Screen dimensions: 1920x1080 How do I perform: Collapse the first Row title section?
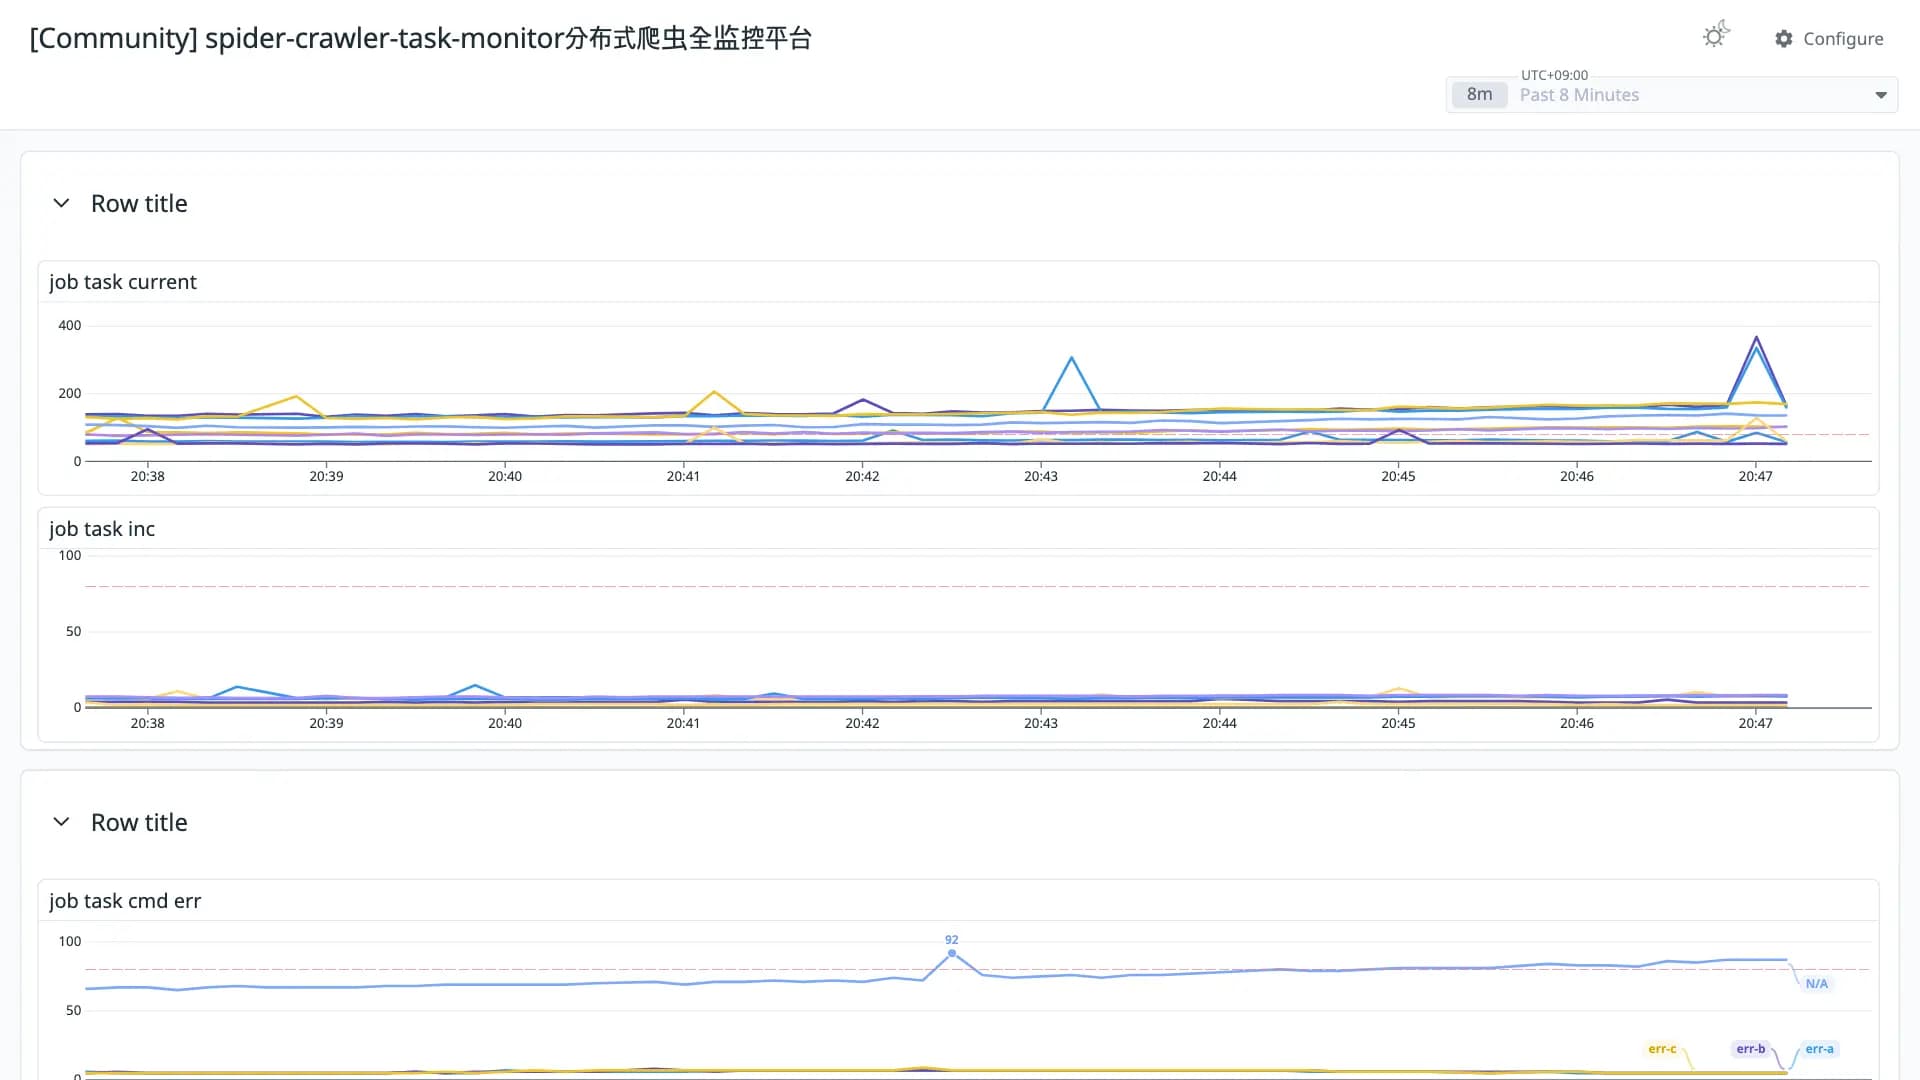click(x=61, y=203)
